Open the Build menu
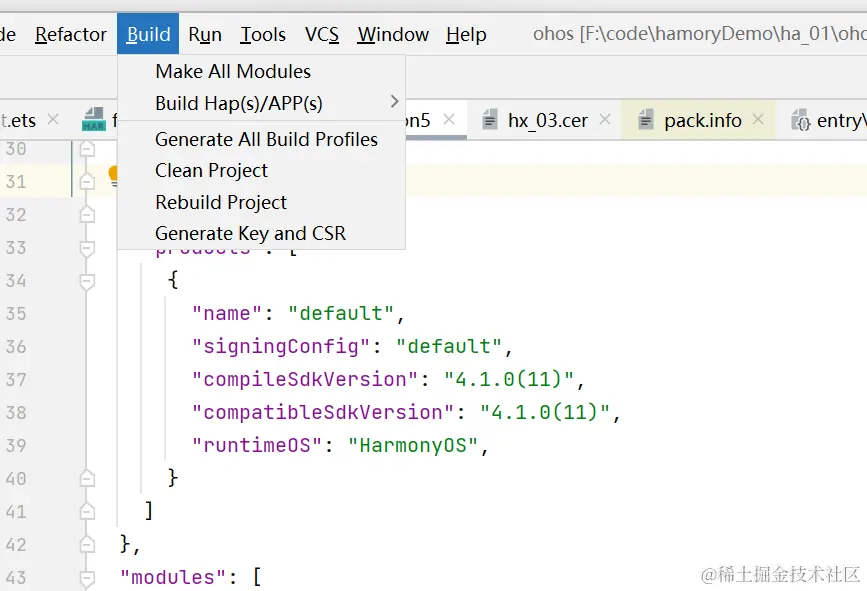Screen dimensions: 867x591 click(x=148, y=34)
